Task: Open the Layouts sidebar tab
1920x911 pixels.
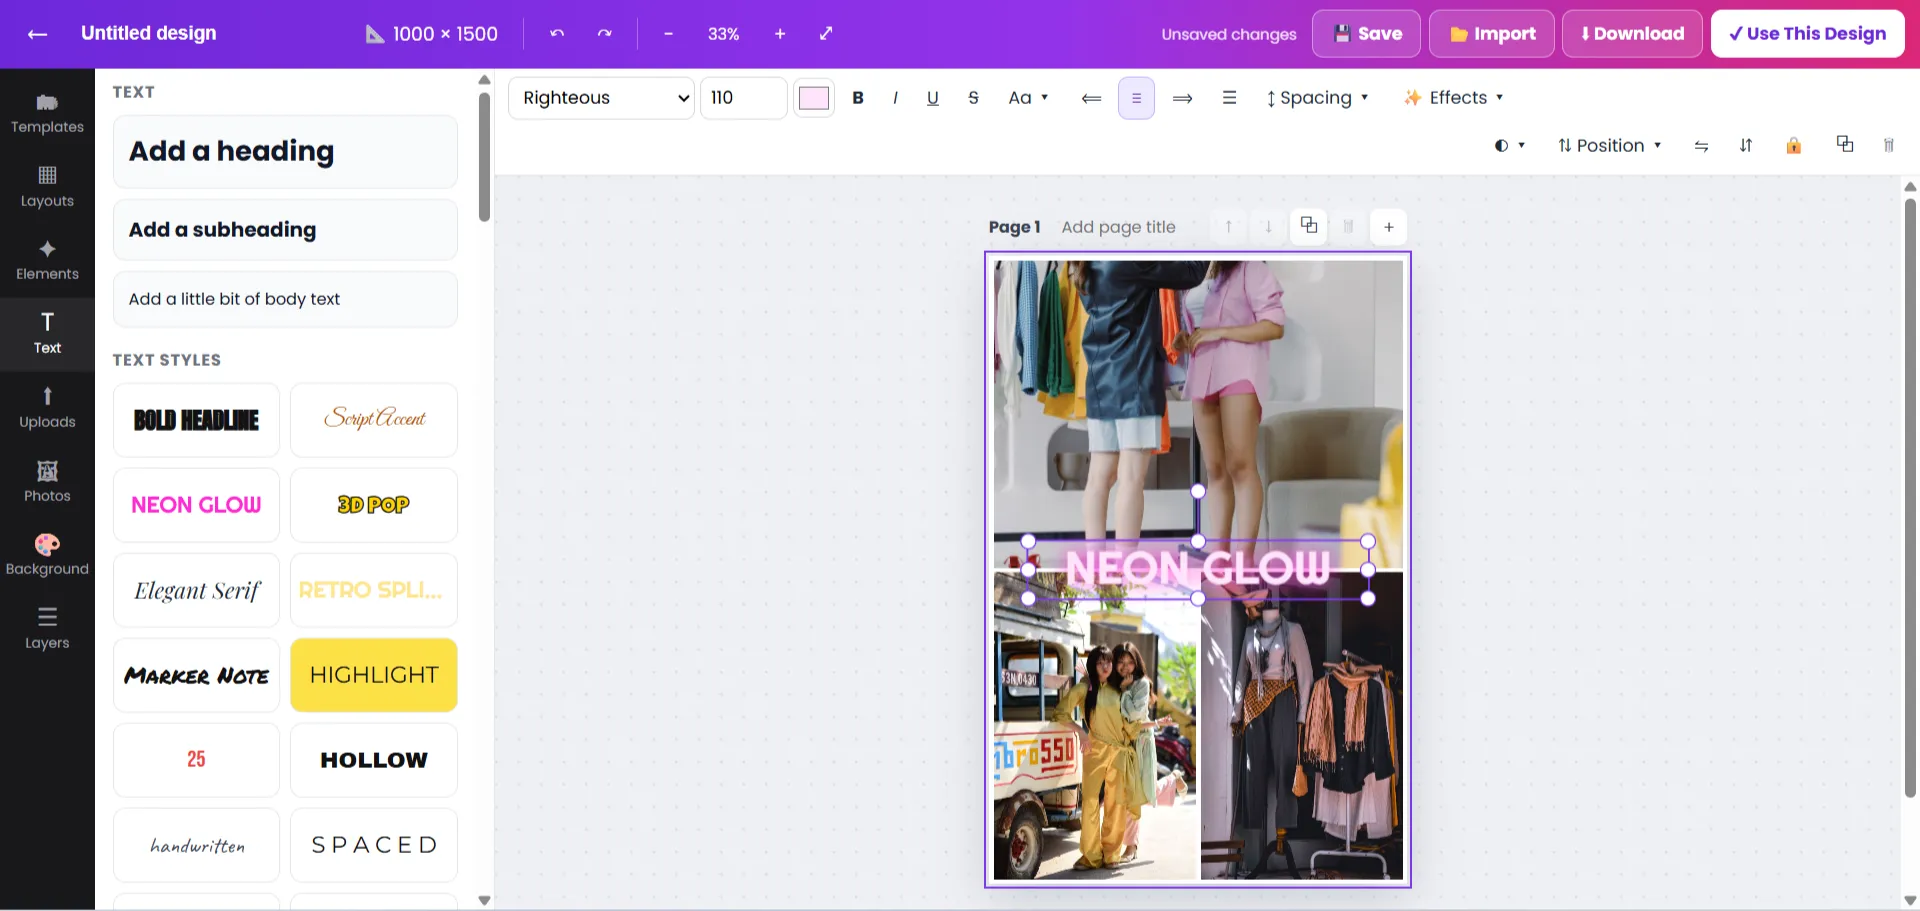Action: pos(47,187)
